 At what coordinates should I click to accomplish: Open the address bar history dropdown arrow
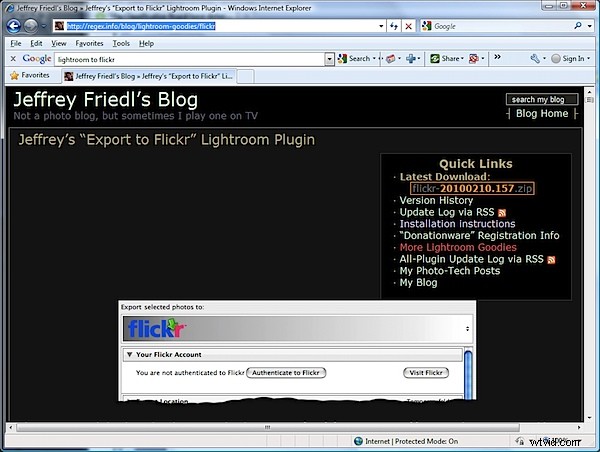click(381, 26)
